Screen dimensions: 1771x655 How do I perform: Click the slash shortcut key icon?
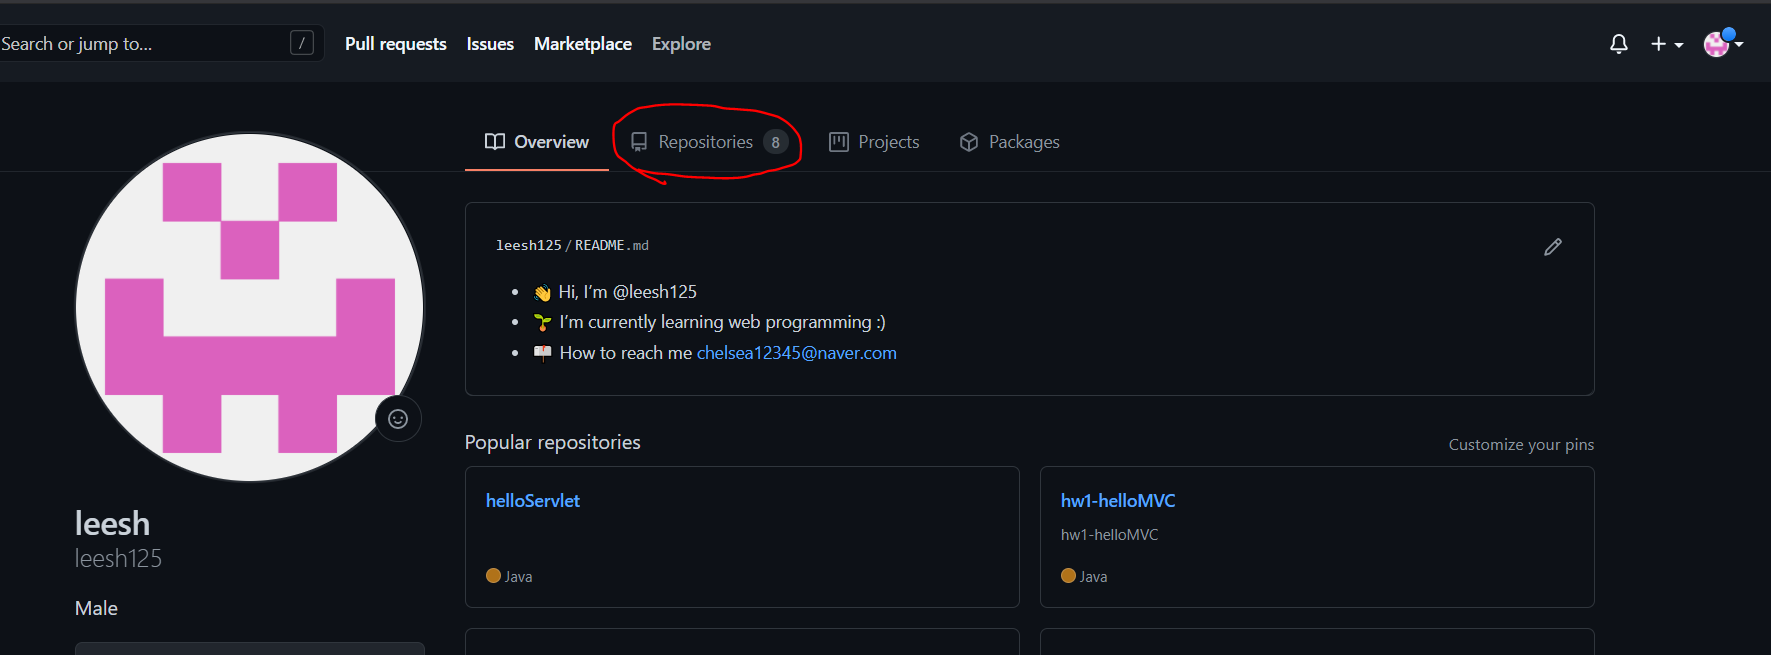[302, 43]
